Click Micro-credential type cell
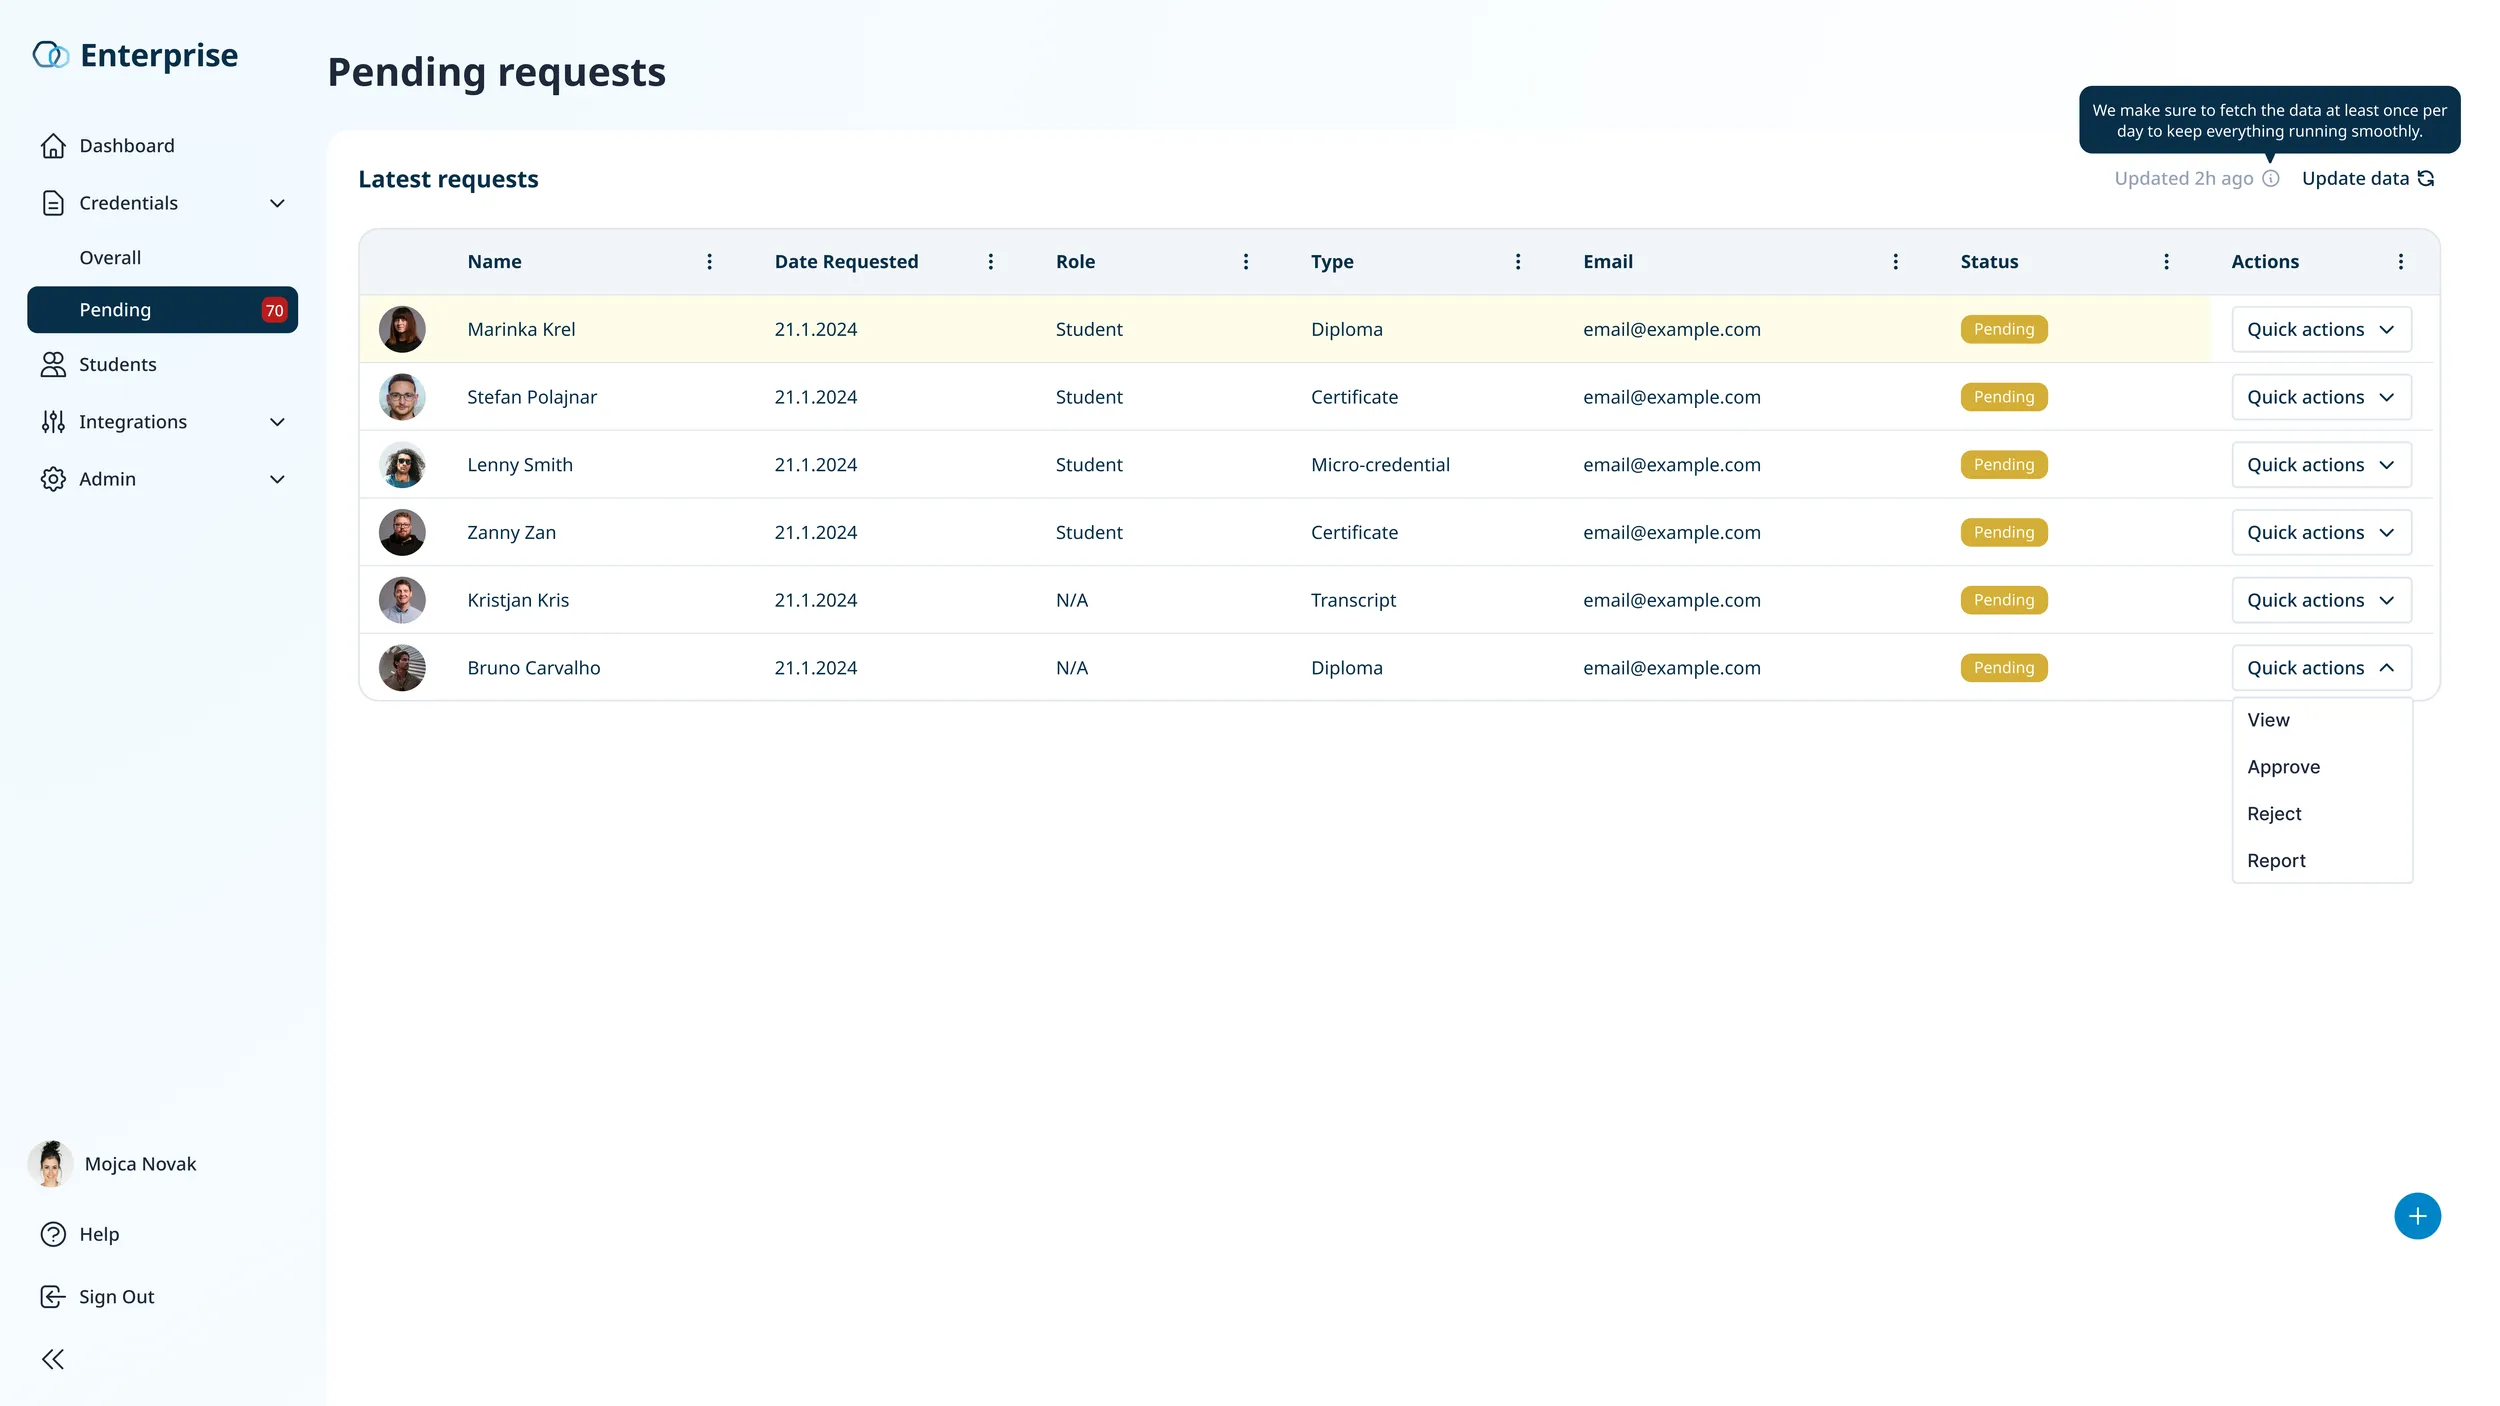 coord(1380,465)
